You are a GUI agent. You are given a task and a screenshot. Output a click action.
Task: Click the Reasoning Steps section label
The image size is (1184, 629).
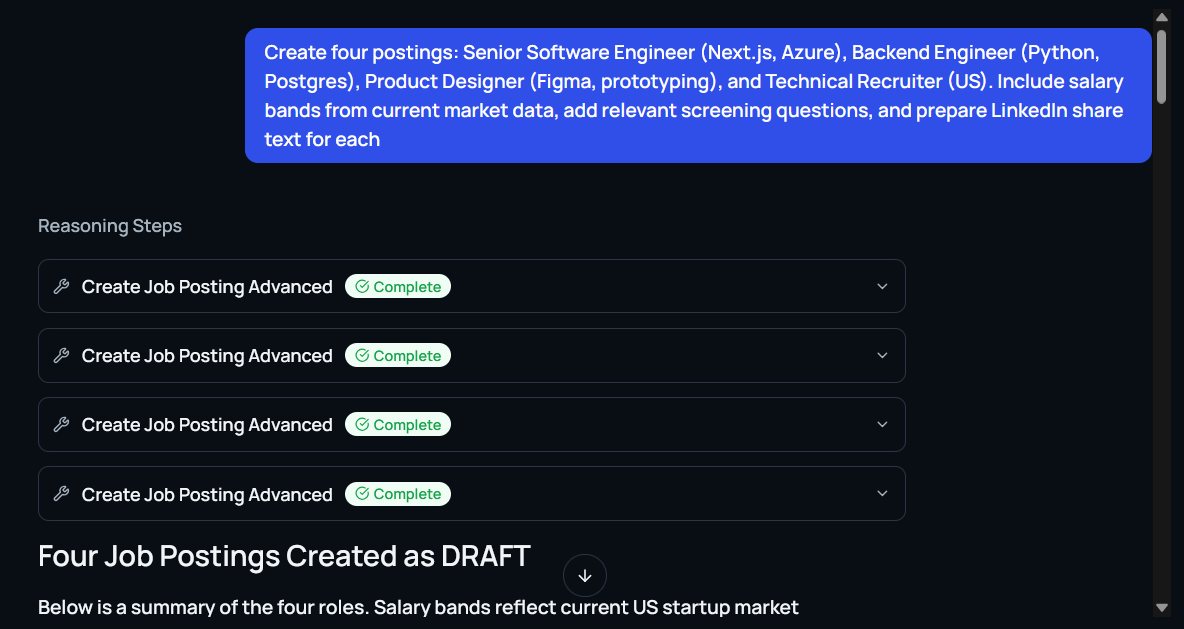pos(110,226)
